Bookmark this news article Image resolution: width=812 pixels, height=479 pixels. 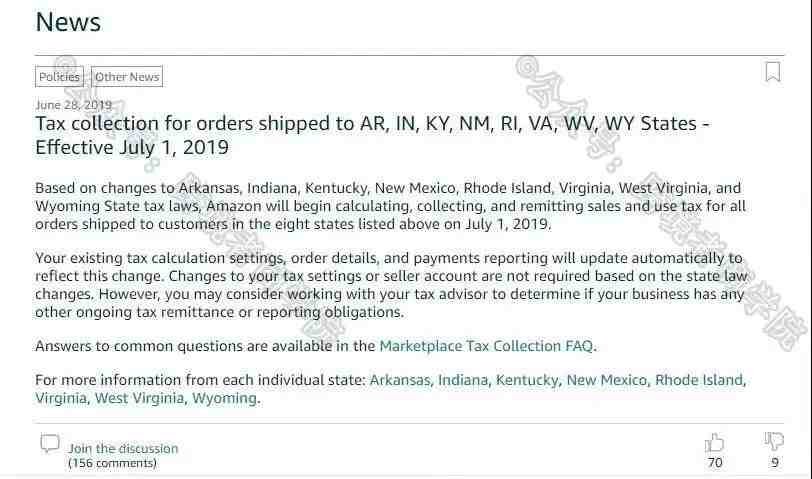point(773,72)
